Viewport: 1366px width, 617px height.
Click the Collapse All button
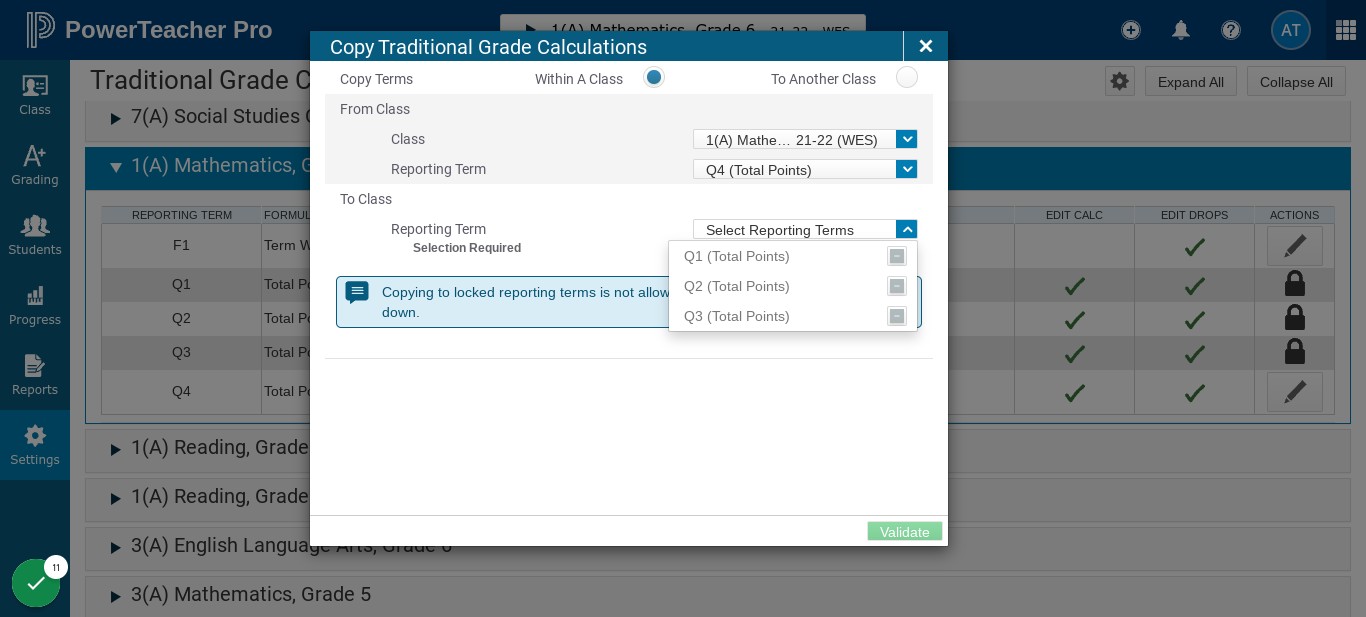[x=1296, y=81]
